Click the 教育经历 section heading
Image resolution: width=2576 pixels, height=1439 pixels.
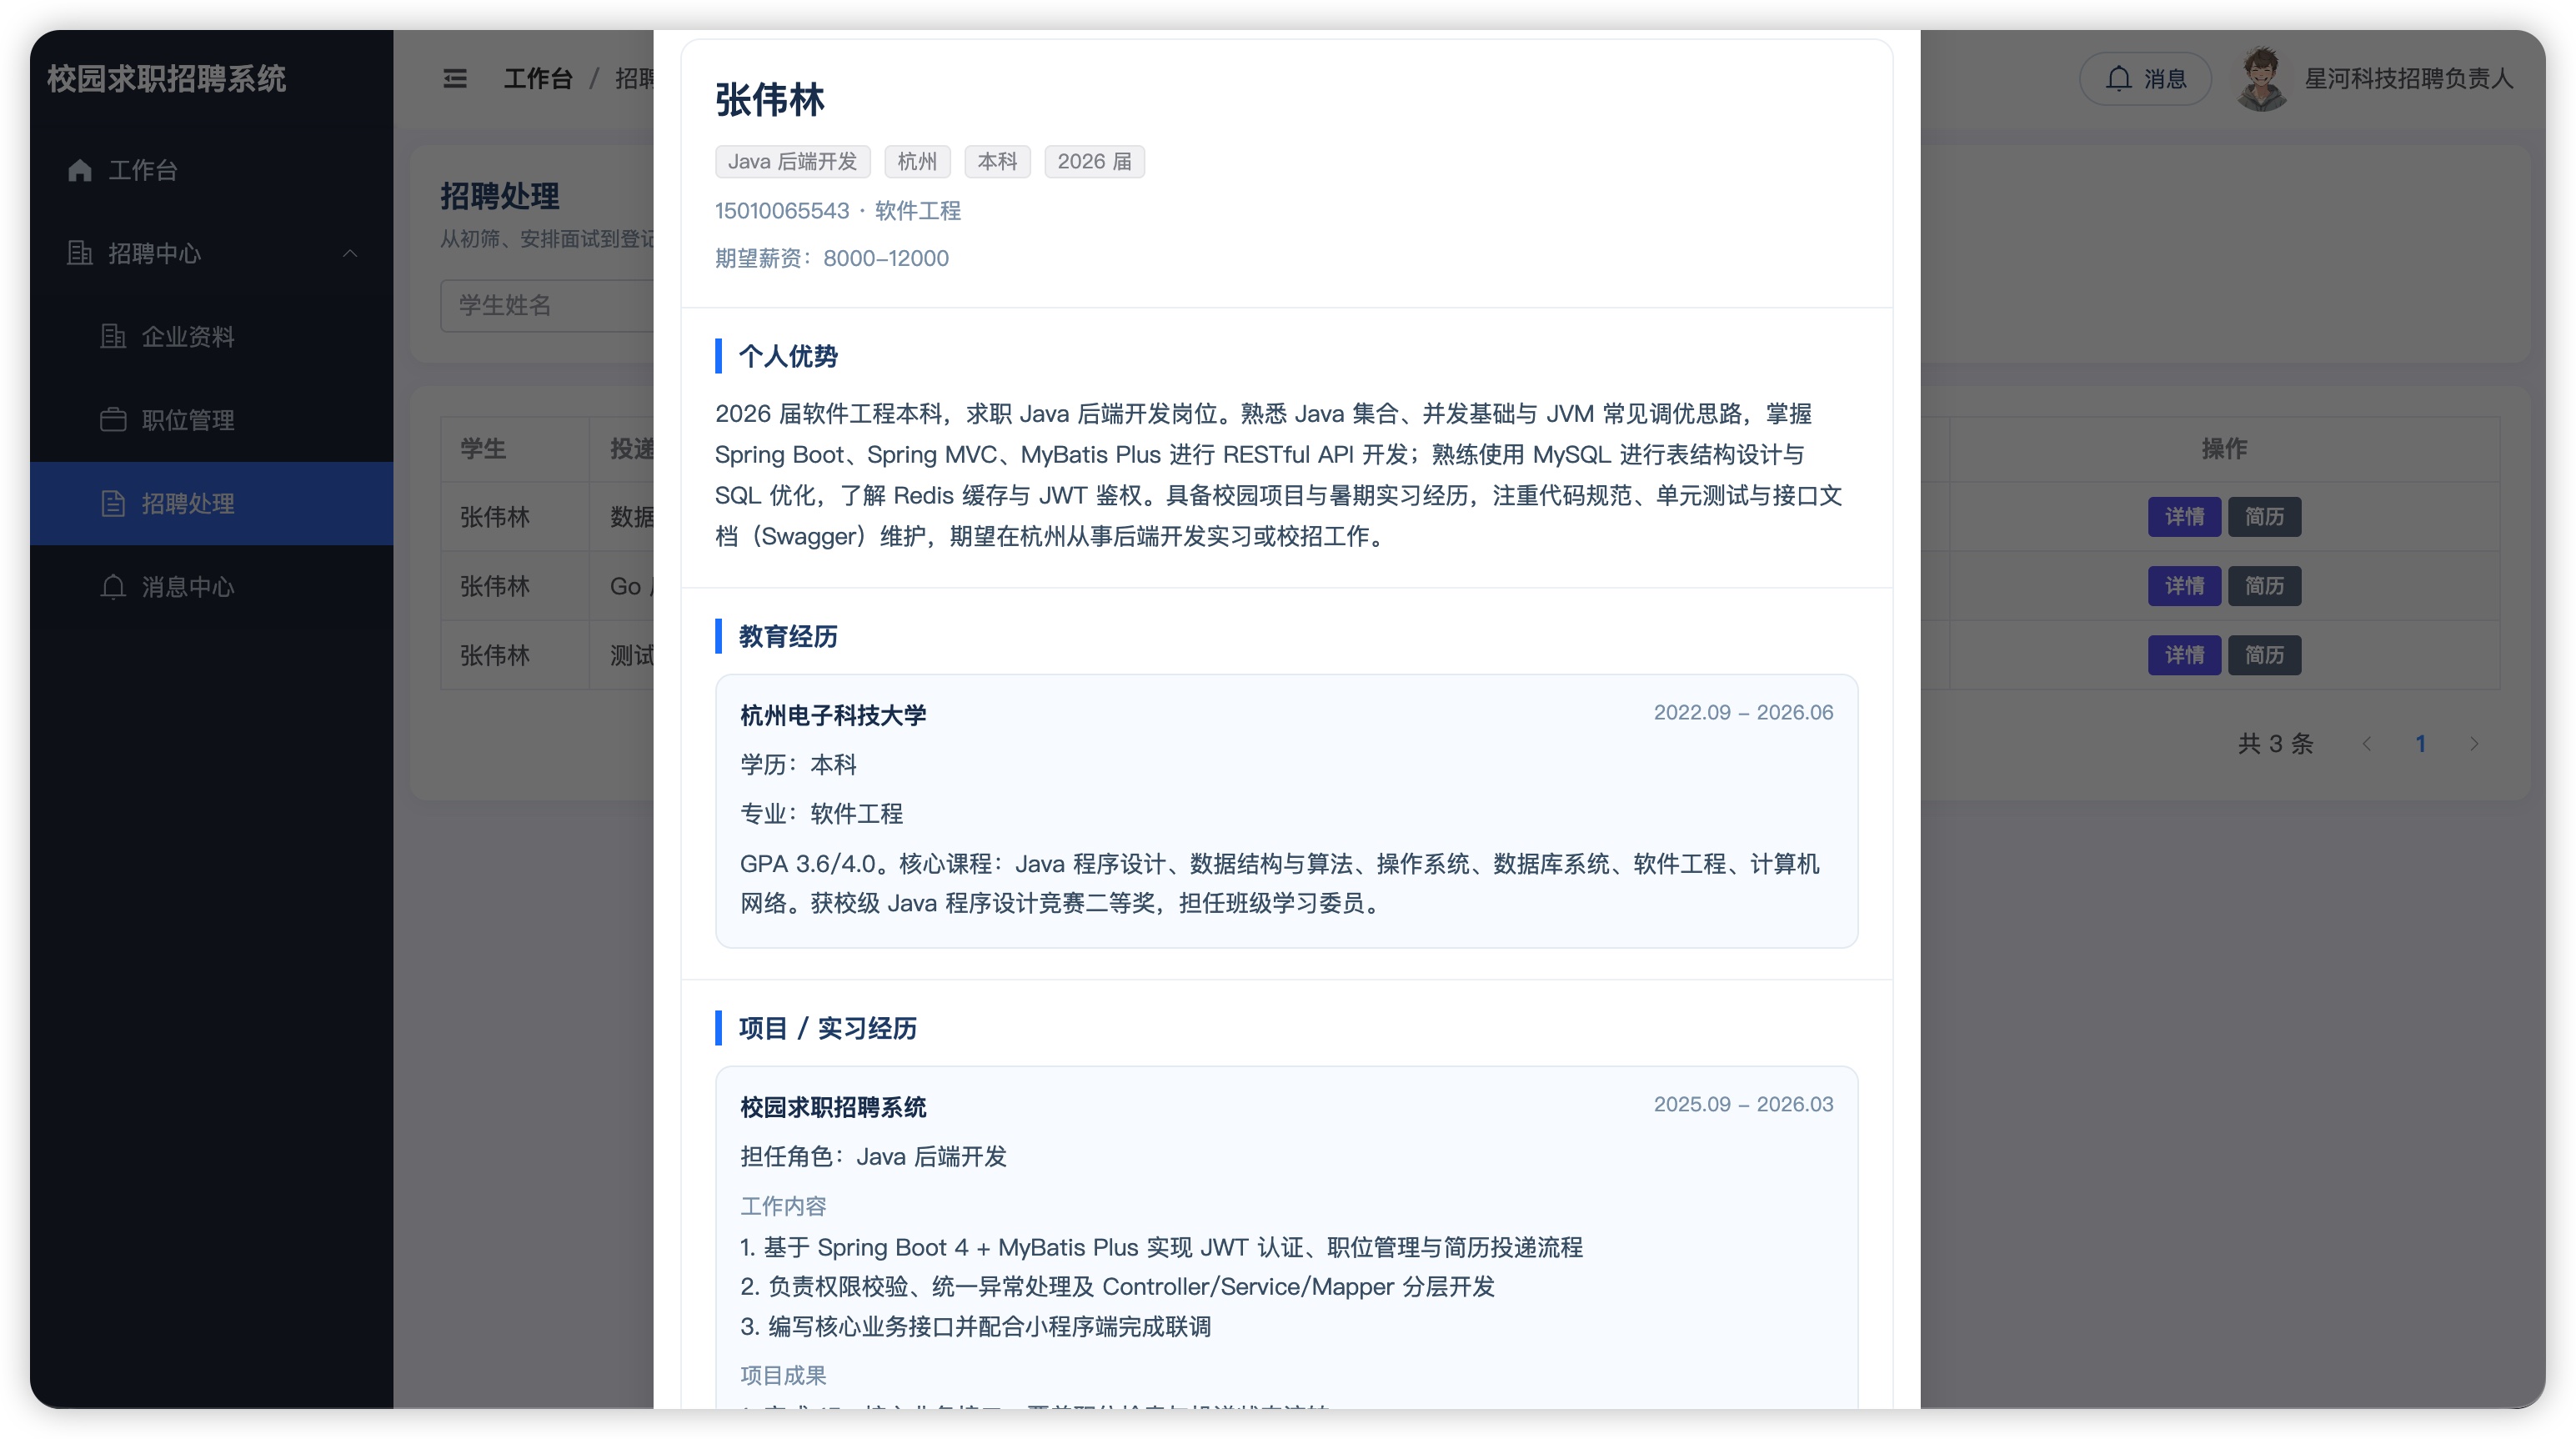click(x=788, y=637)
